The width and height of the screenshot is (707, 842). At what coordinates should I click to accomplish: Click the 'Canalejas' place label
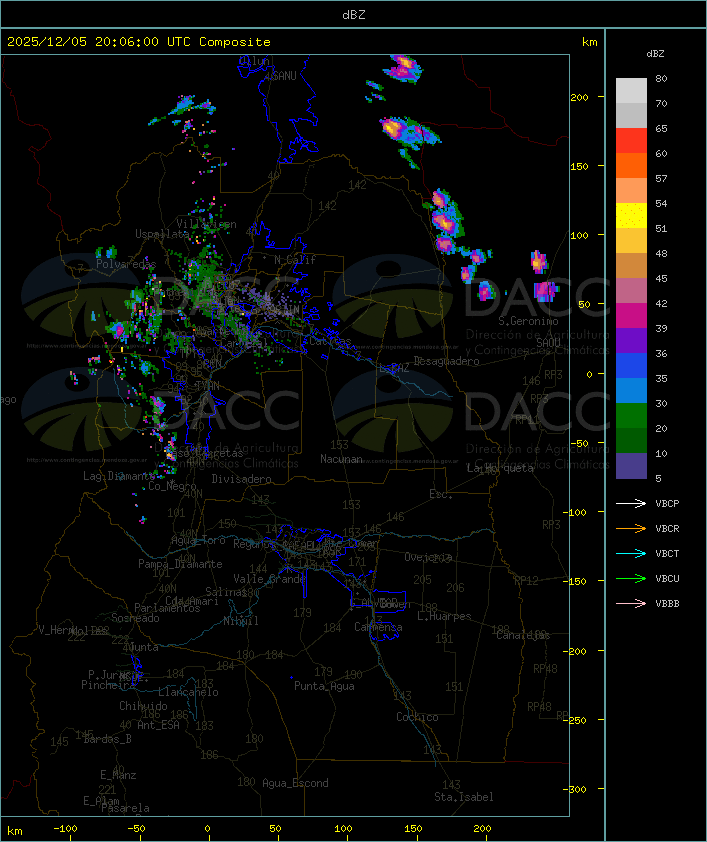523,636
